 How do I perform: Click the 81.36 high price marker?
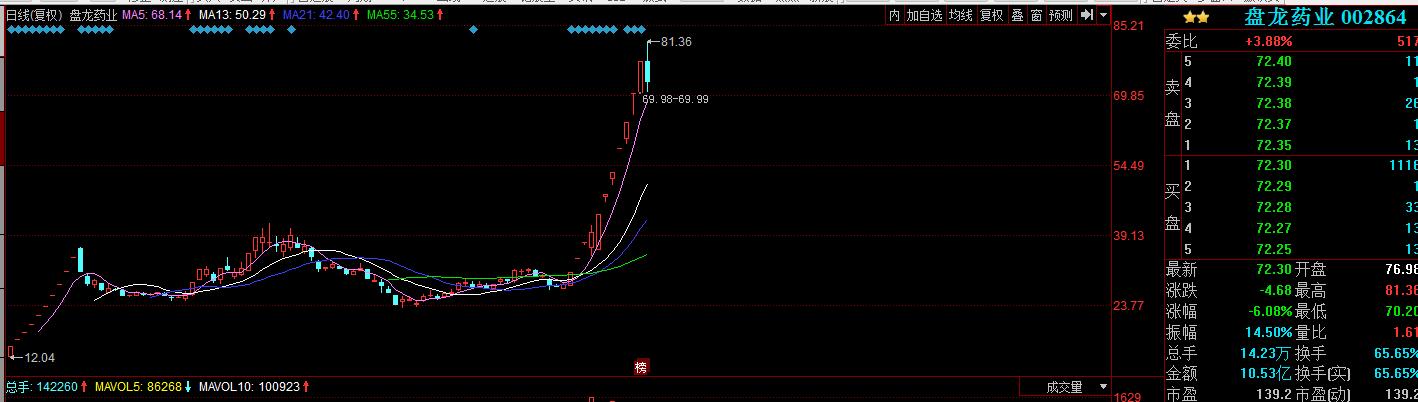pyautogui.click(x=676, y=41)
